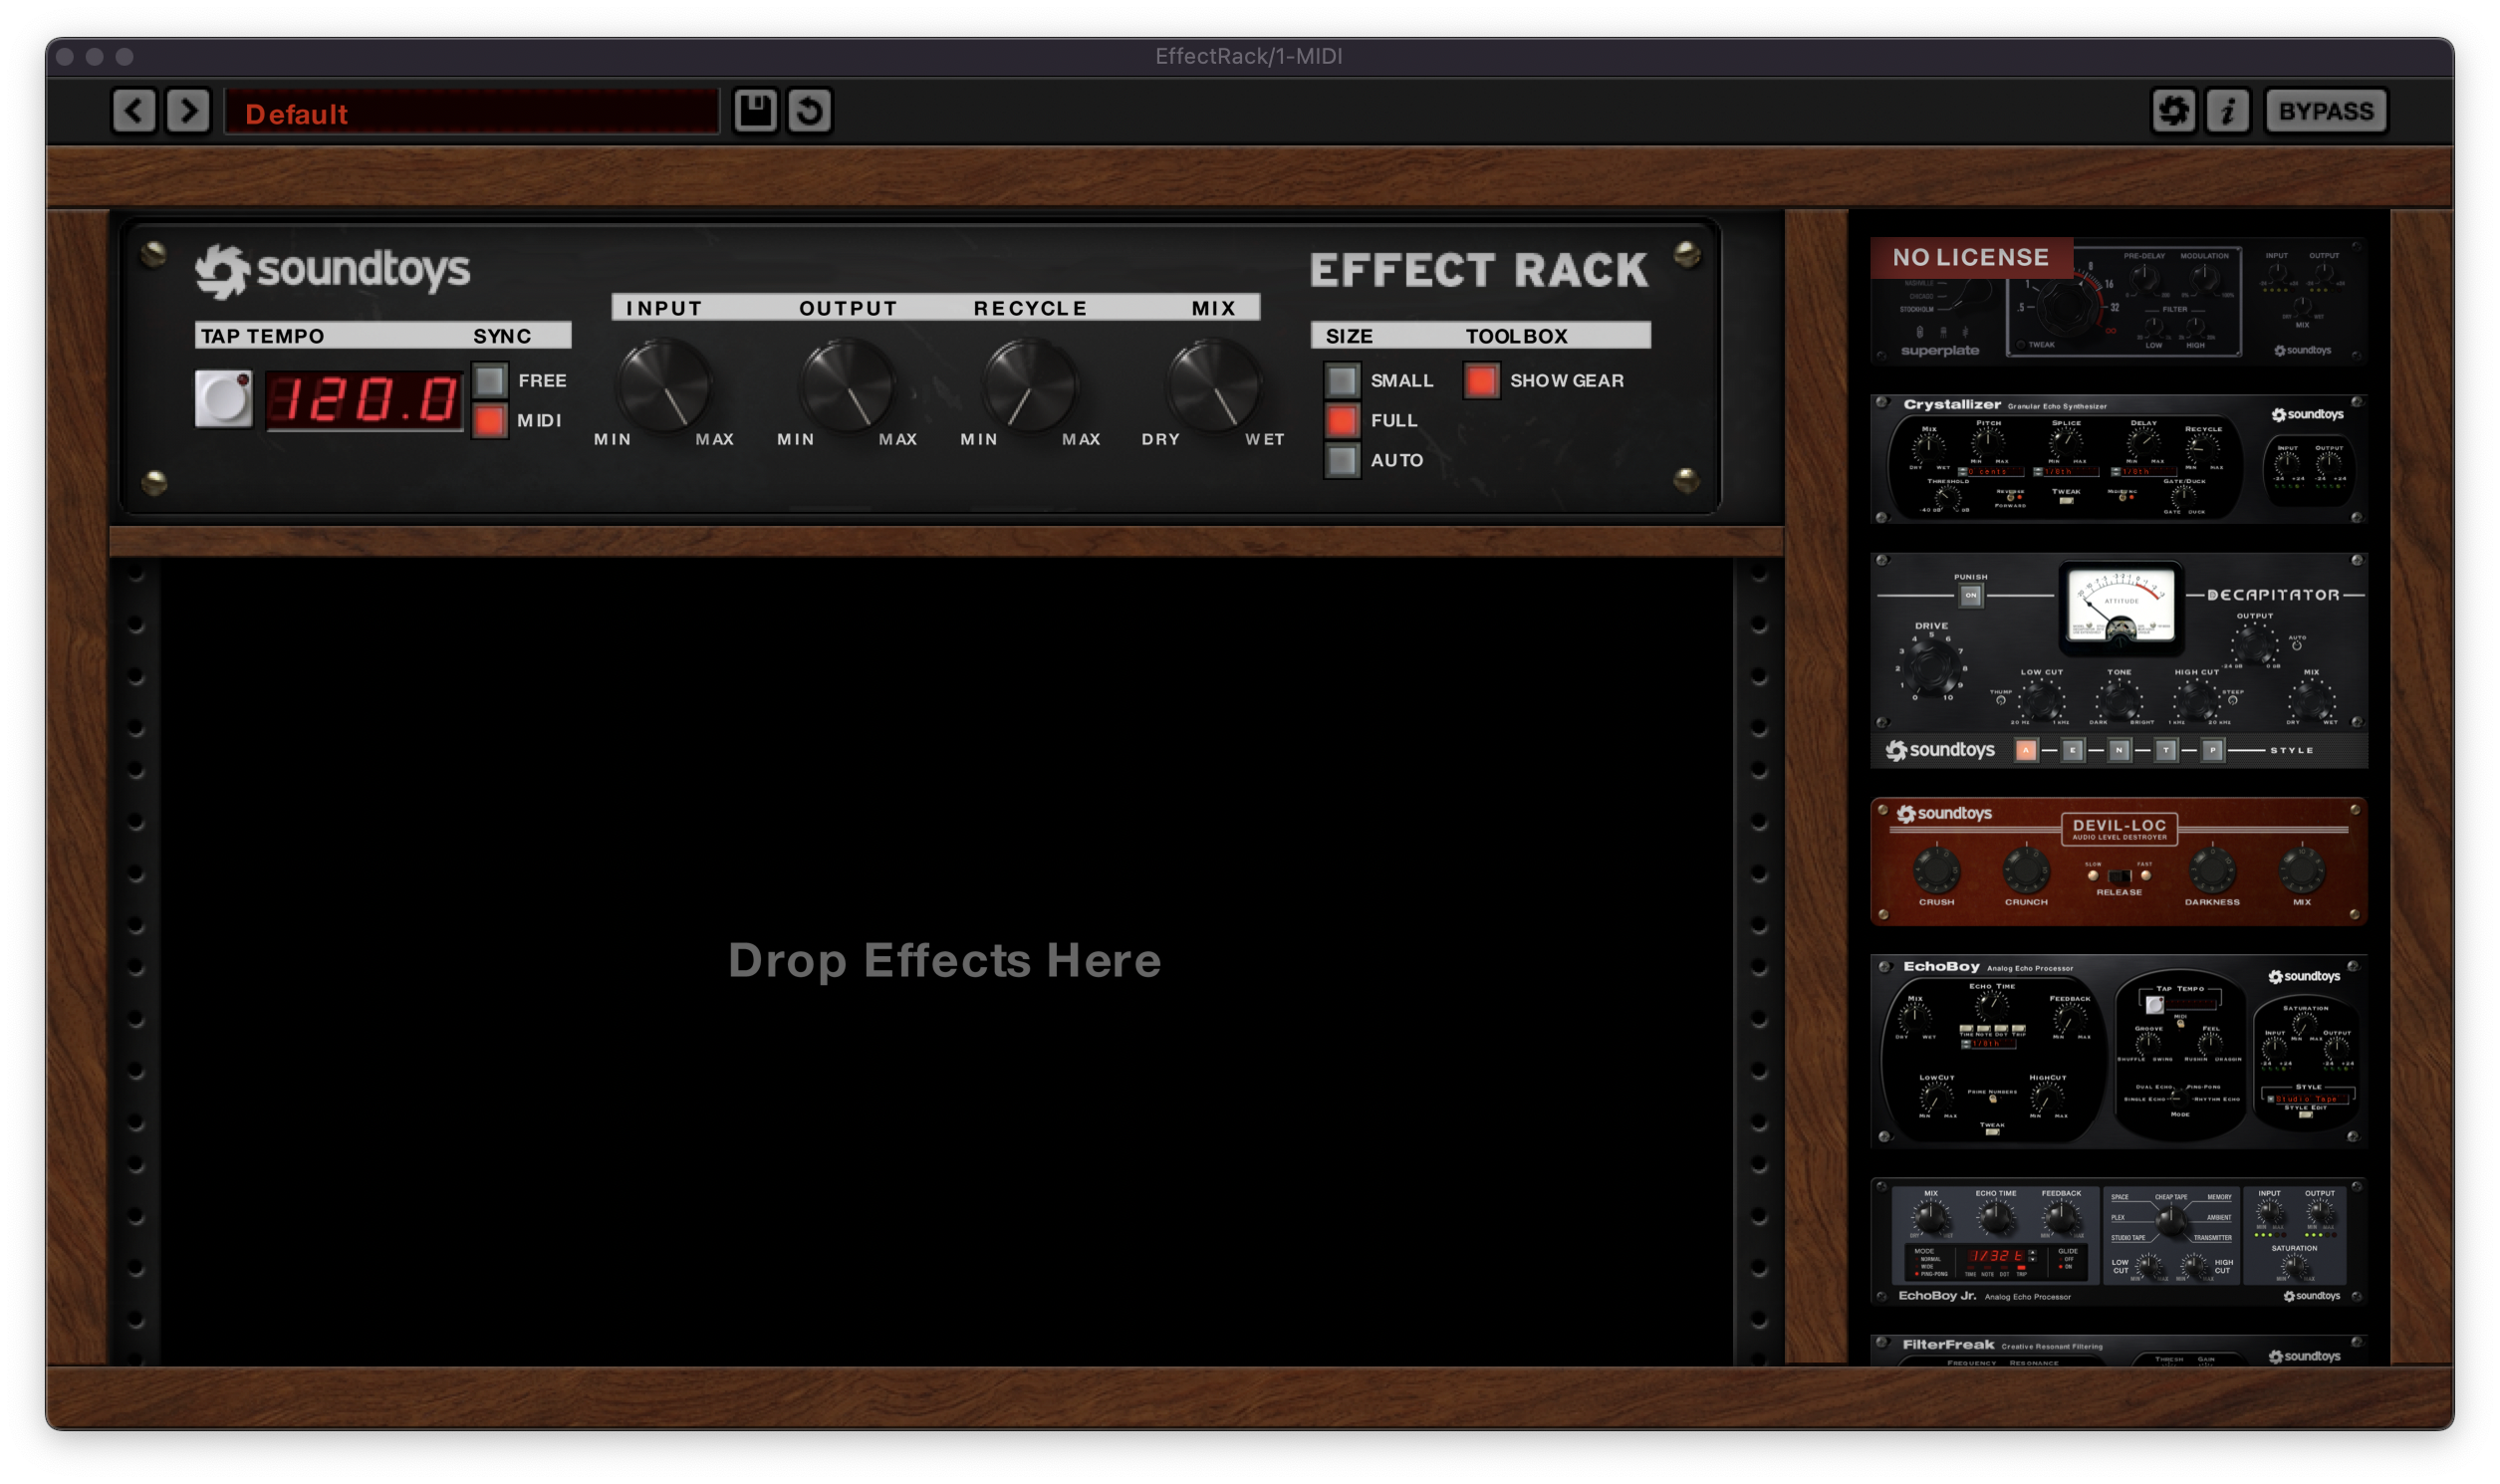Click Decapitator style E button
This screenshot has height=1484, width=2500.
click(2073, 750)
